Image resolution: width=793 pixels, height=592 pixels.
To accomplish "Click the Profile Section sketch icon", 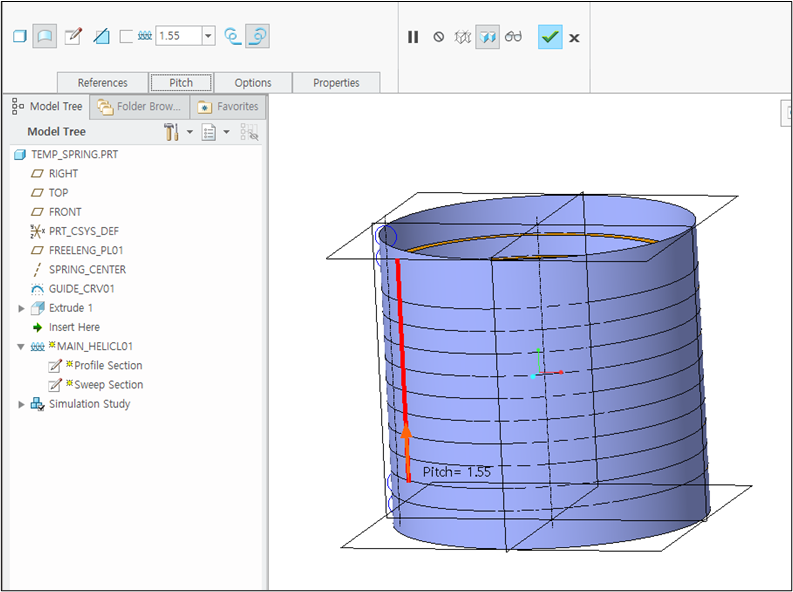I will tap(55, 366).
